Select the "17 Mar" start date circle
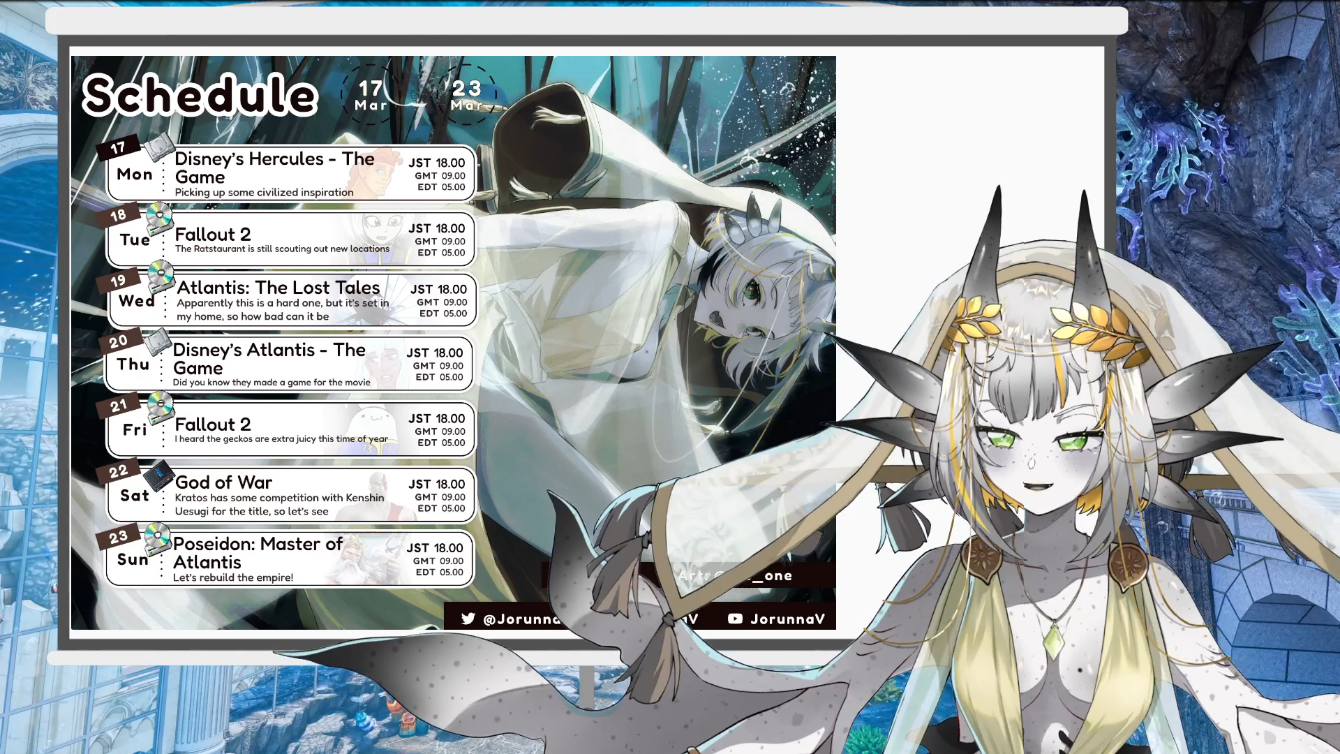Image resolution: width=1340 pixels, height=754 pixels. coord(371,96)
